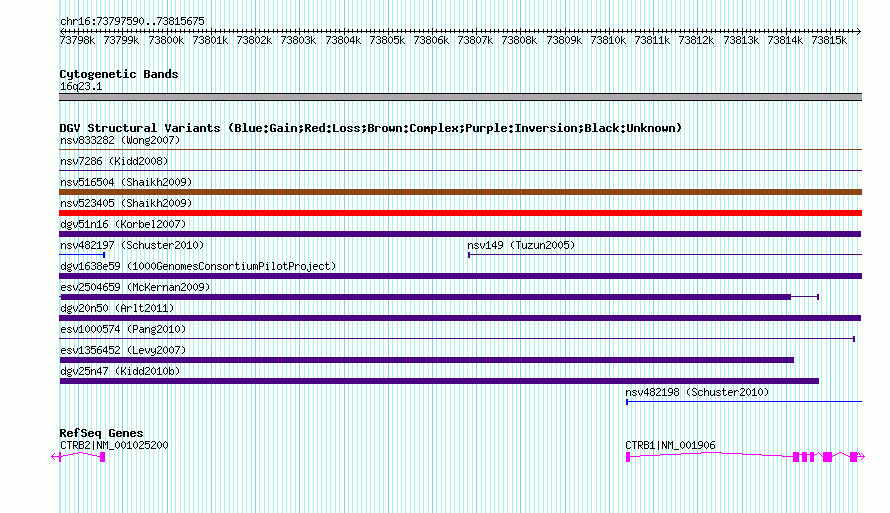The height and width of the screenshot is (513, 890).
Task: Click the dgv20n50 (Arlt2011) label
Action: (117, 308)
